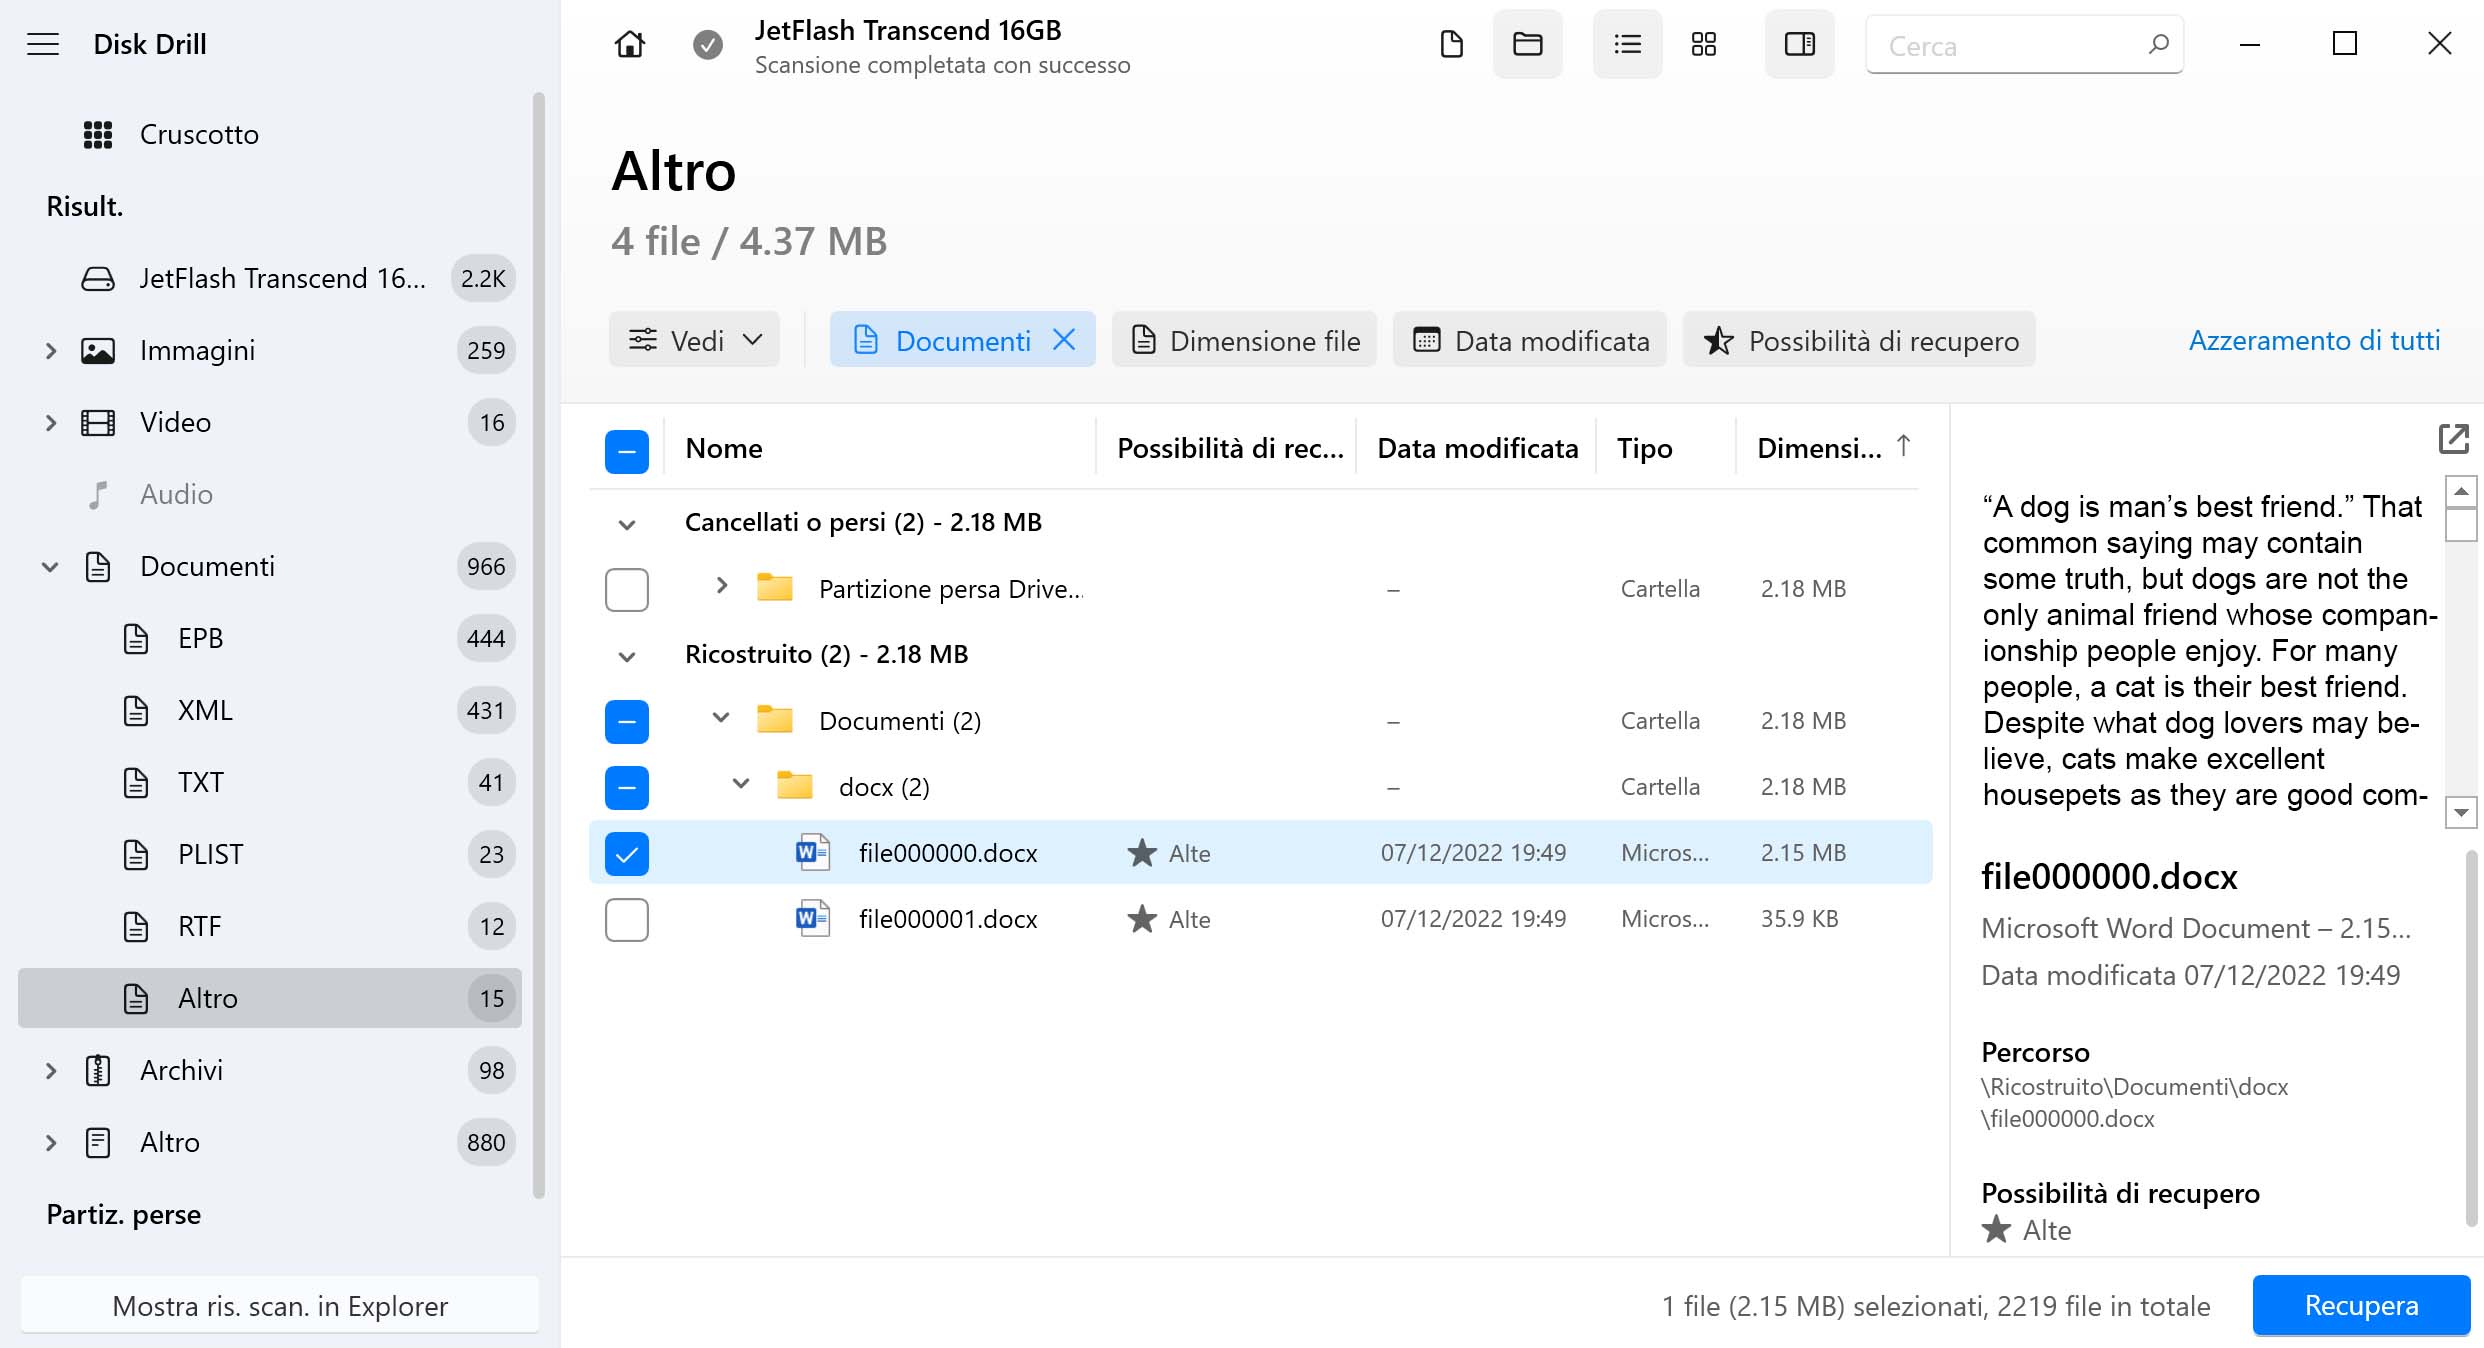
Task: Click the Documenti (2) folder icon
Action: click(x=775, y=720)
